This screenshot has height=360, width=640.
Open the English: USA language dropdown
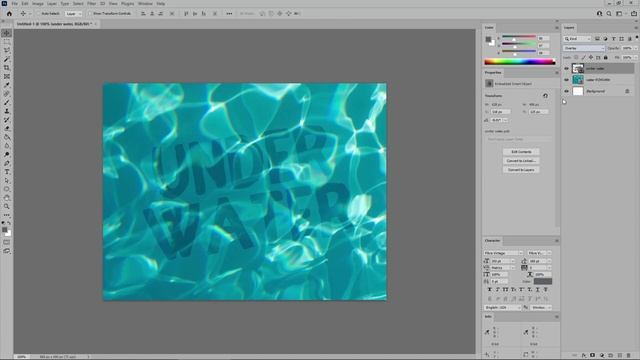click(502, 307)
